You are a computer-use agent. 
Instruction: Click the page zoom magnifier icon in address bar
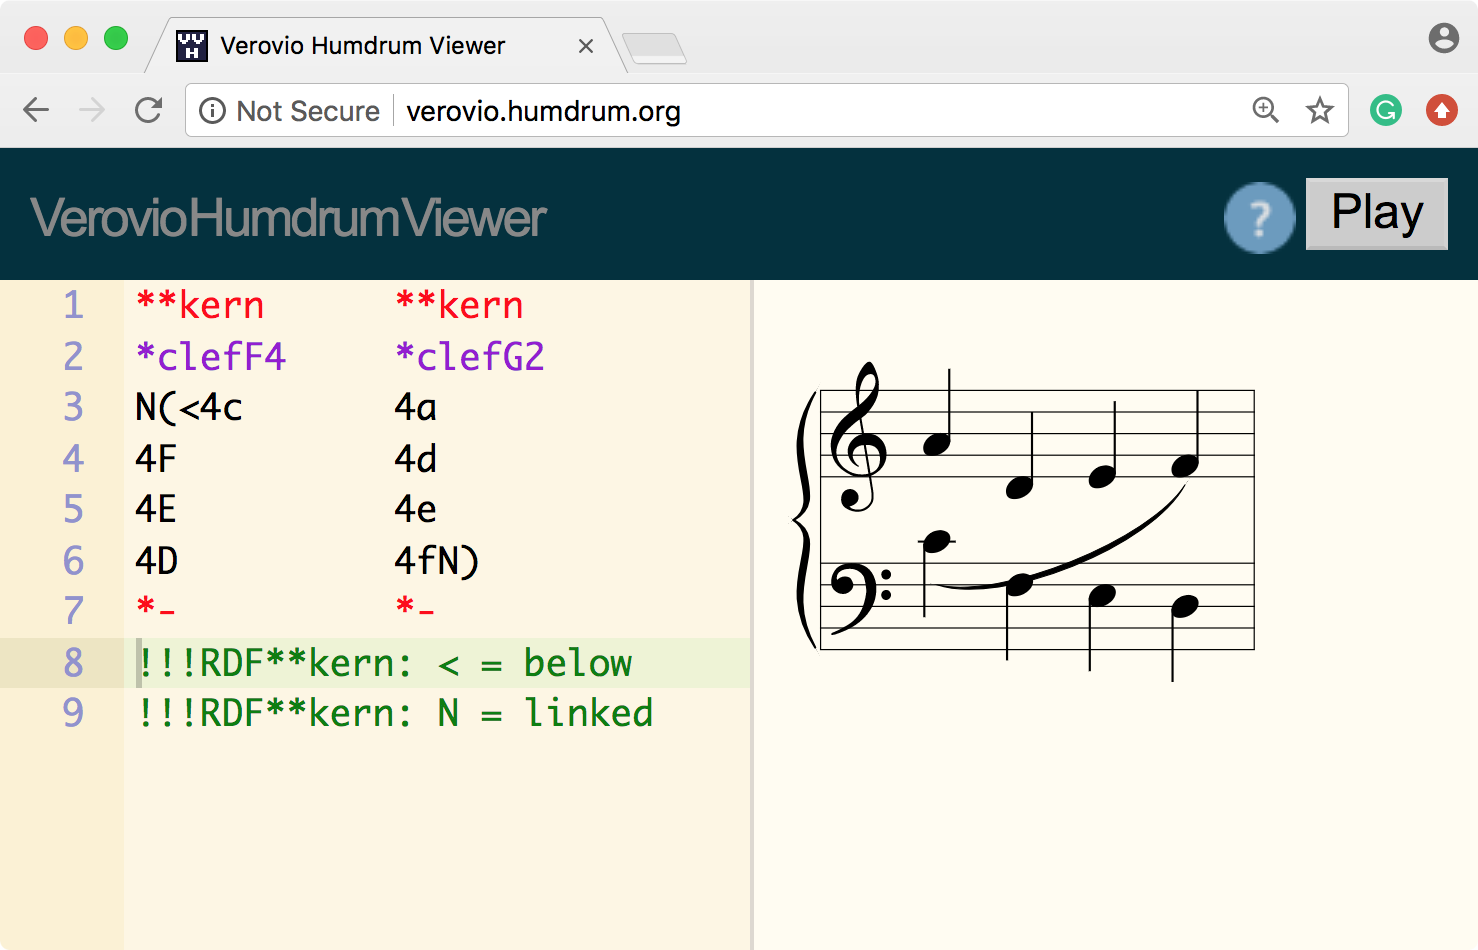coord(1265,110)
